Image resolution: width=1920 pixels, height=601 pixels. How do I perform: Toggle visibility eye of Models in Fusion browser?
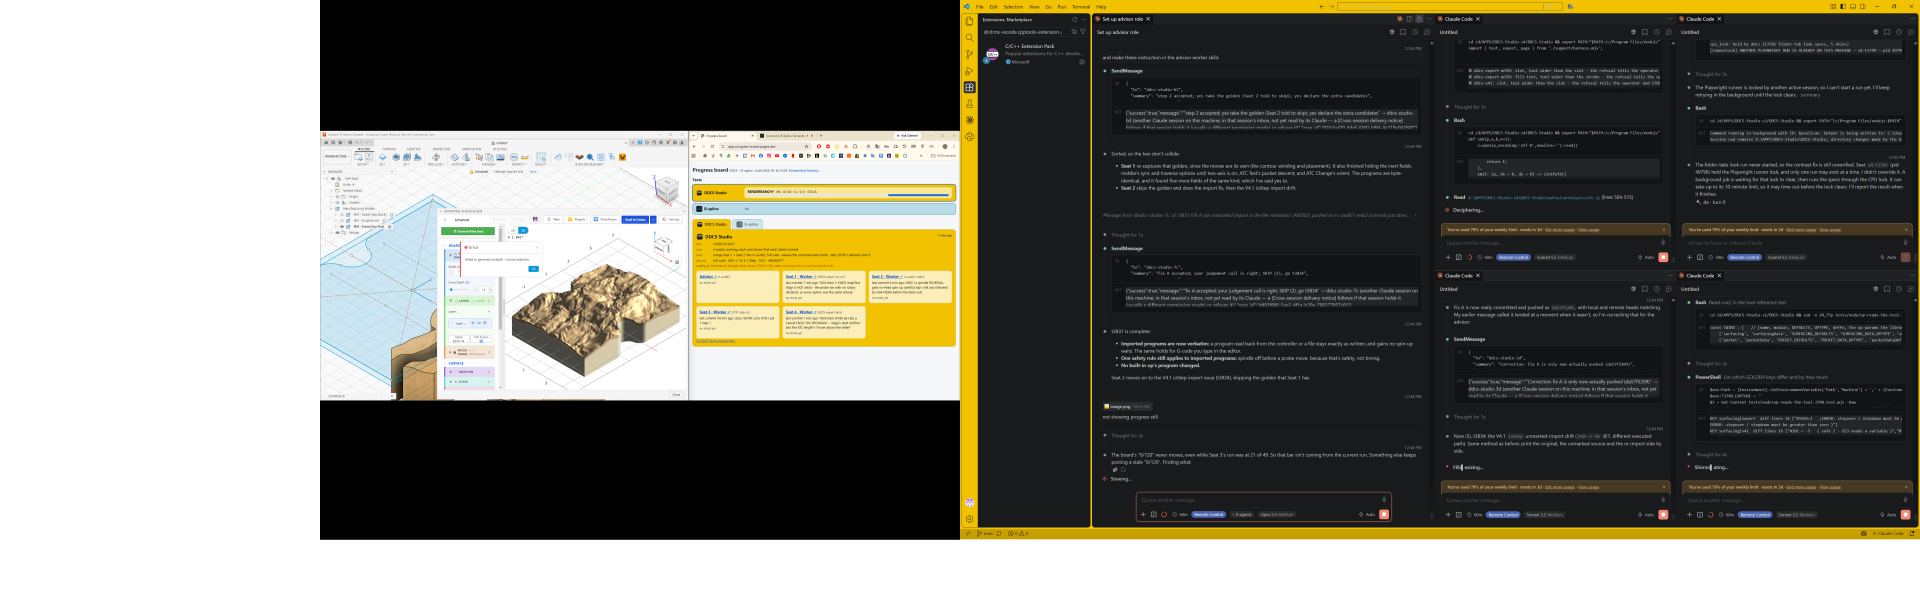(337, 202)
